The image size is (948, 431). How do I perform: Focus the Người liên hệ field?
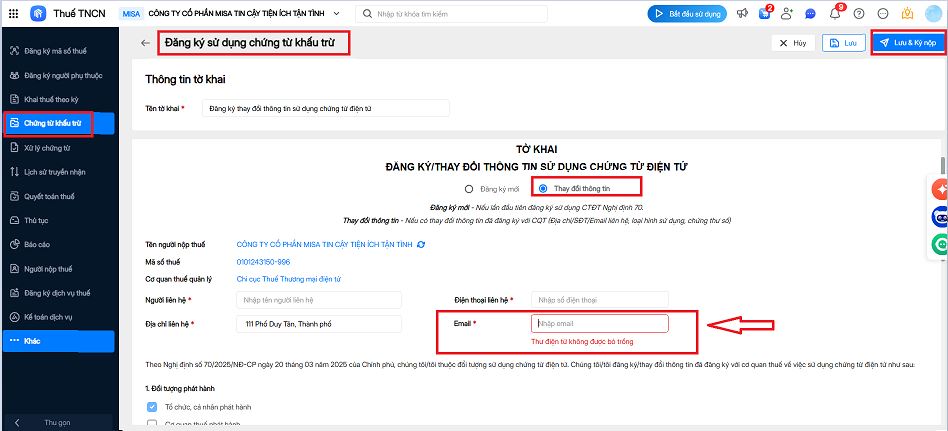[319, 300]
